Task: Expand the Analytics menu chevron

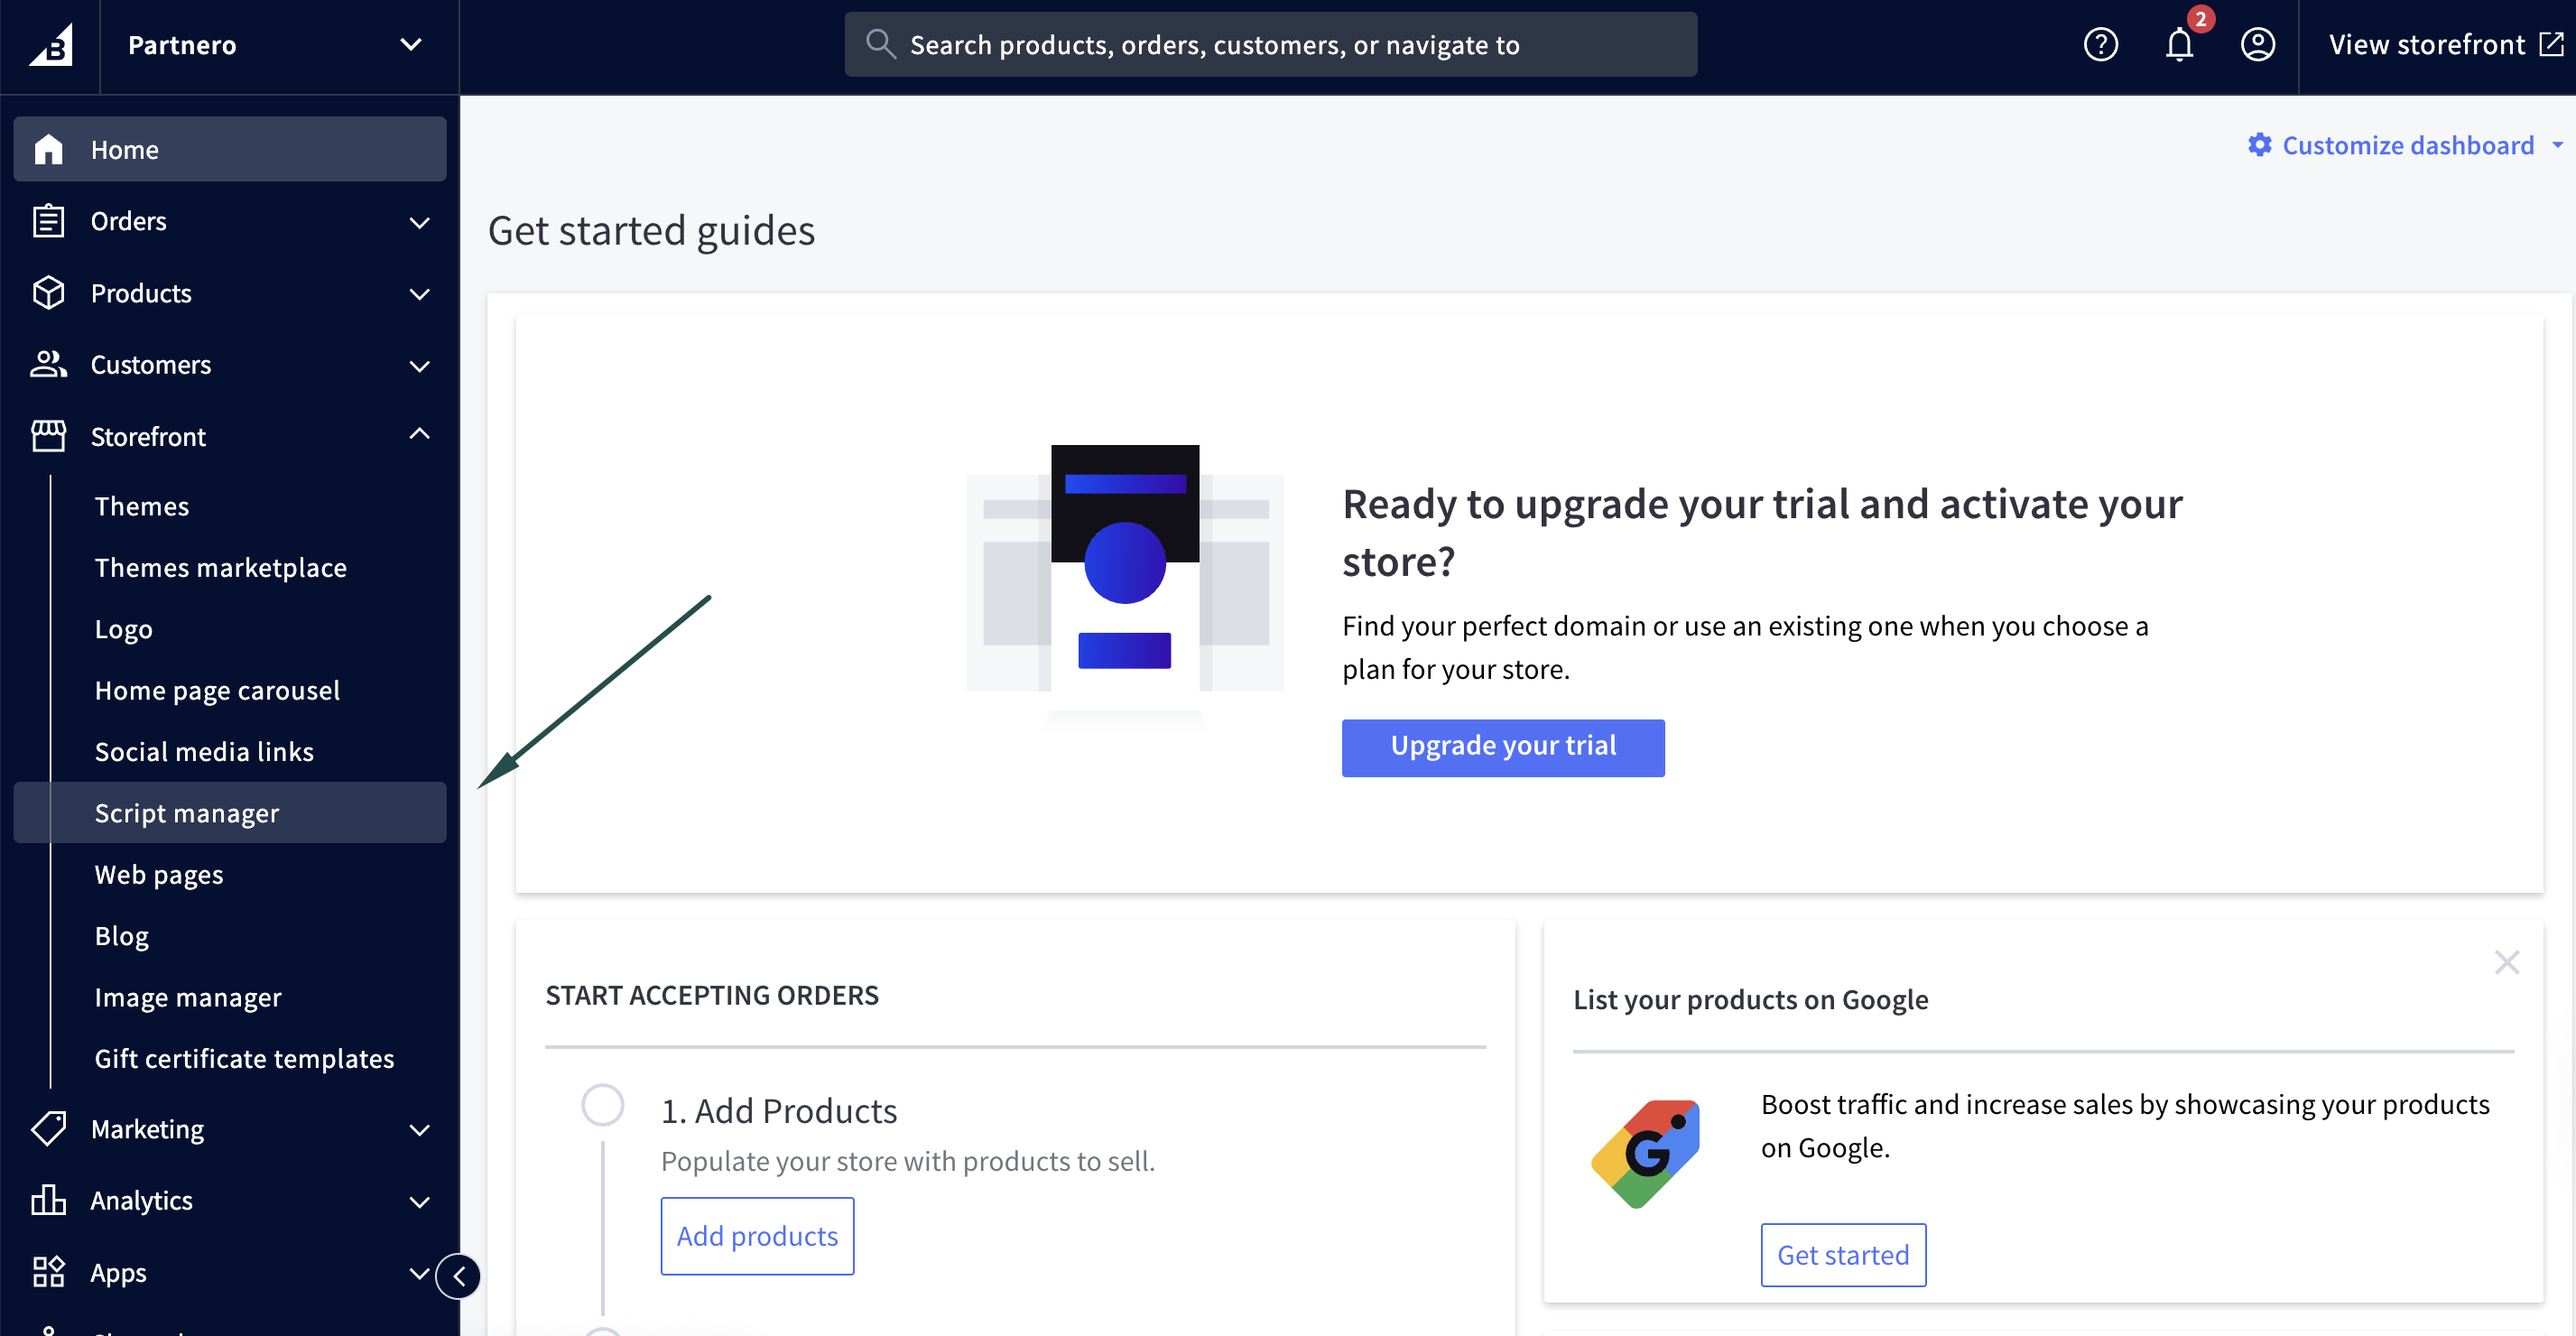Action: click(x=420, y=1202)
